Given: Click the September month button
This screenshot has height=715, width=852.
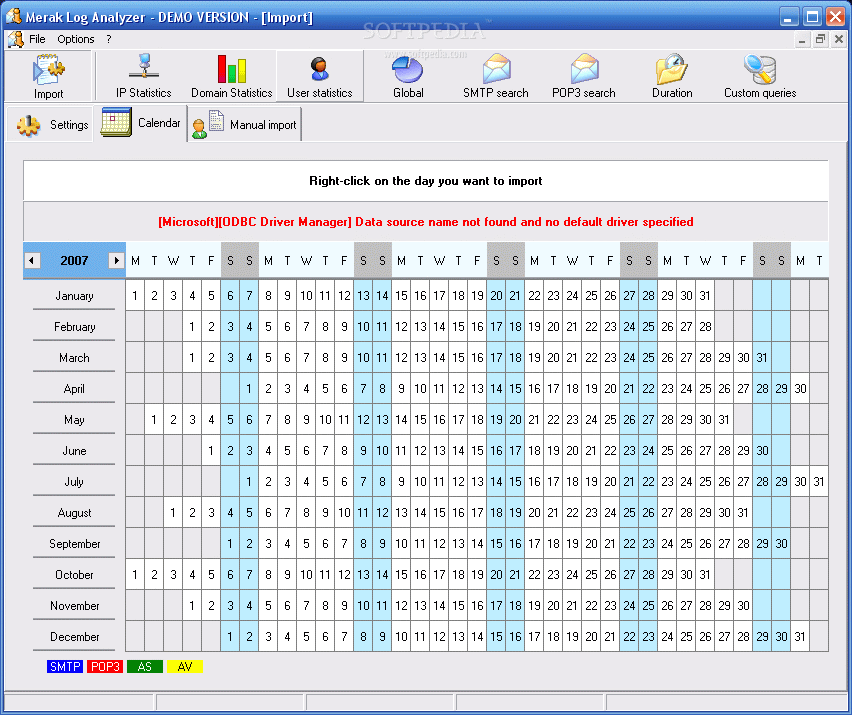Looking at the screenshot, I should 74,544.
